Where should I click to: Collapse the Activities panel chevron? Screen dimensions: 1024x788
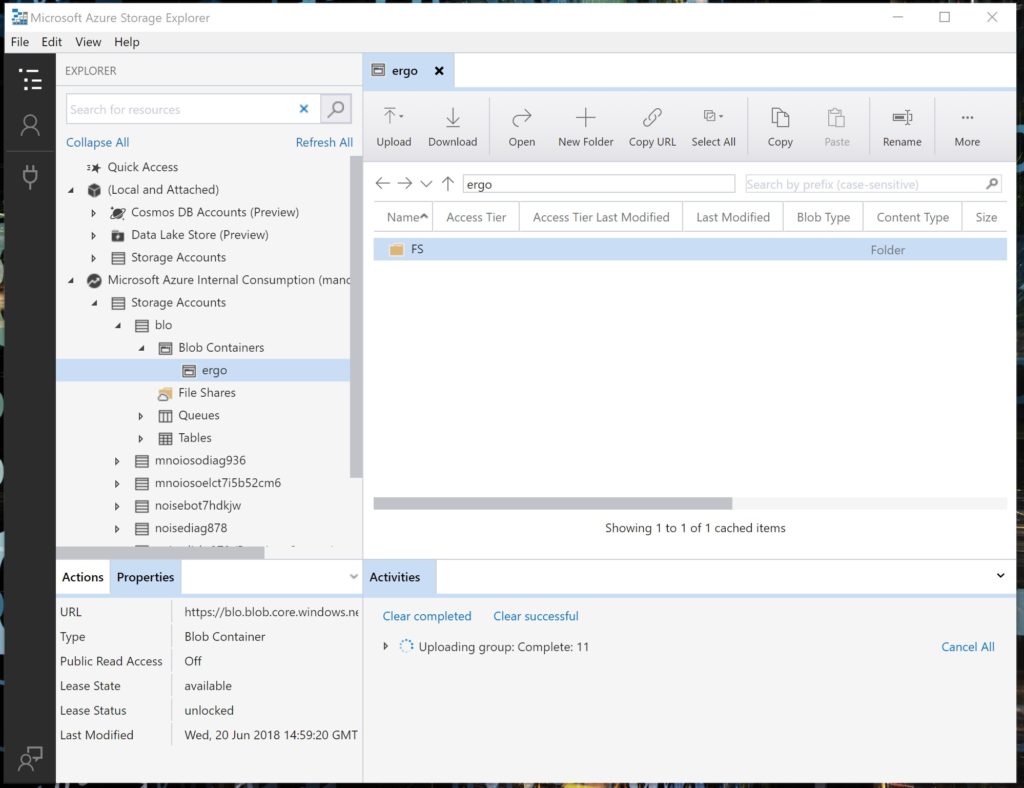click(x=1000, y=576)
